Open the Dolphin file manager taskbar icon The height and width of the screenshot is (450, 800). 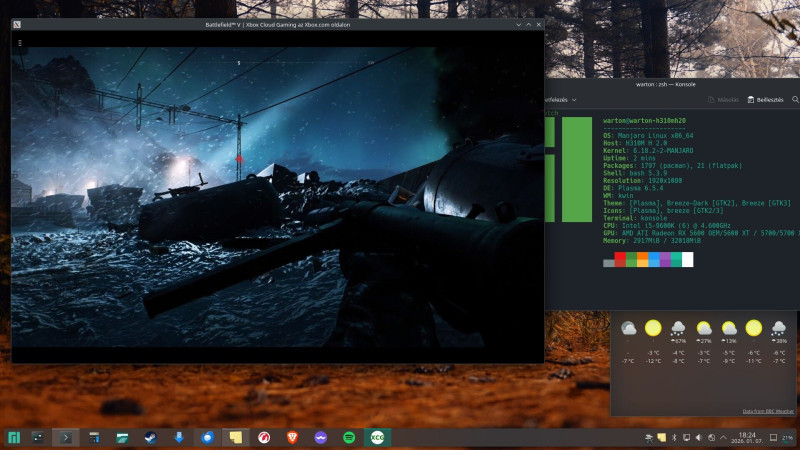click(x=122, y=438)
